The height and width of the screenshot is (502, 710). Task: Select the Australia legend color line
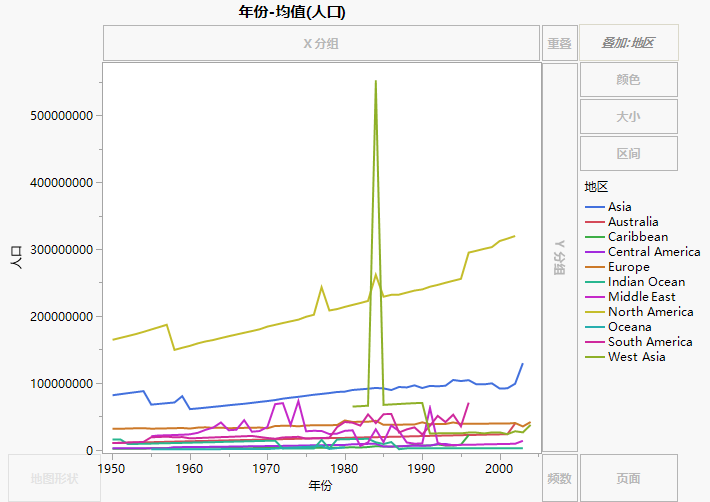[595, 222]
